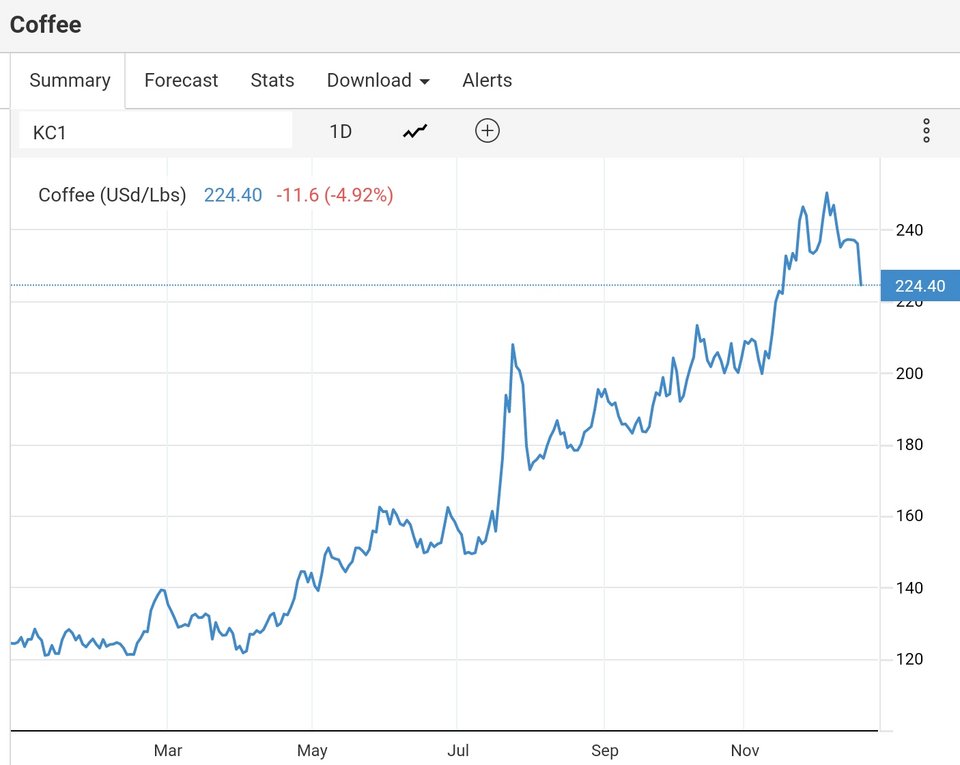Click the -11.6 (-4.92%) change value
The width and height of the screenshot is (960, 765).
click(335, 195)
